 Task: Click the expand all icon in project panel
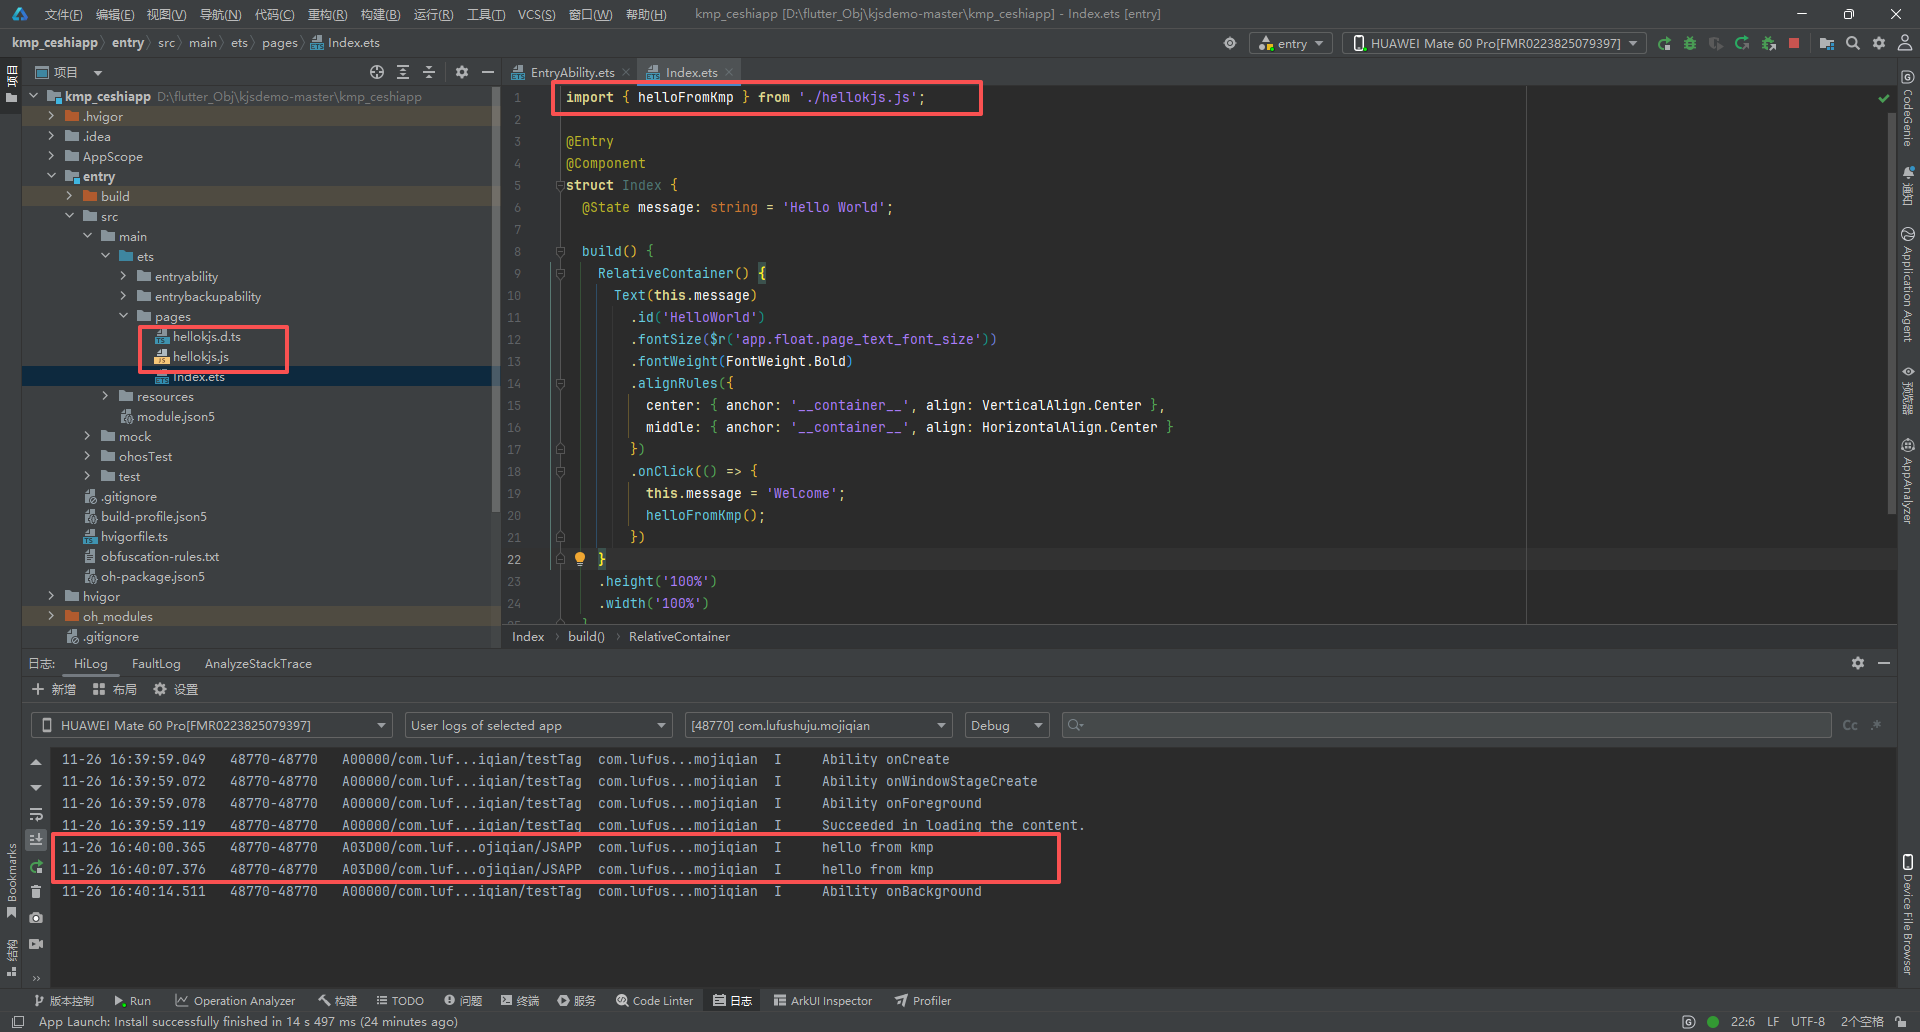pyautogui.click(x=403, y=72)
